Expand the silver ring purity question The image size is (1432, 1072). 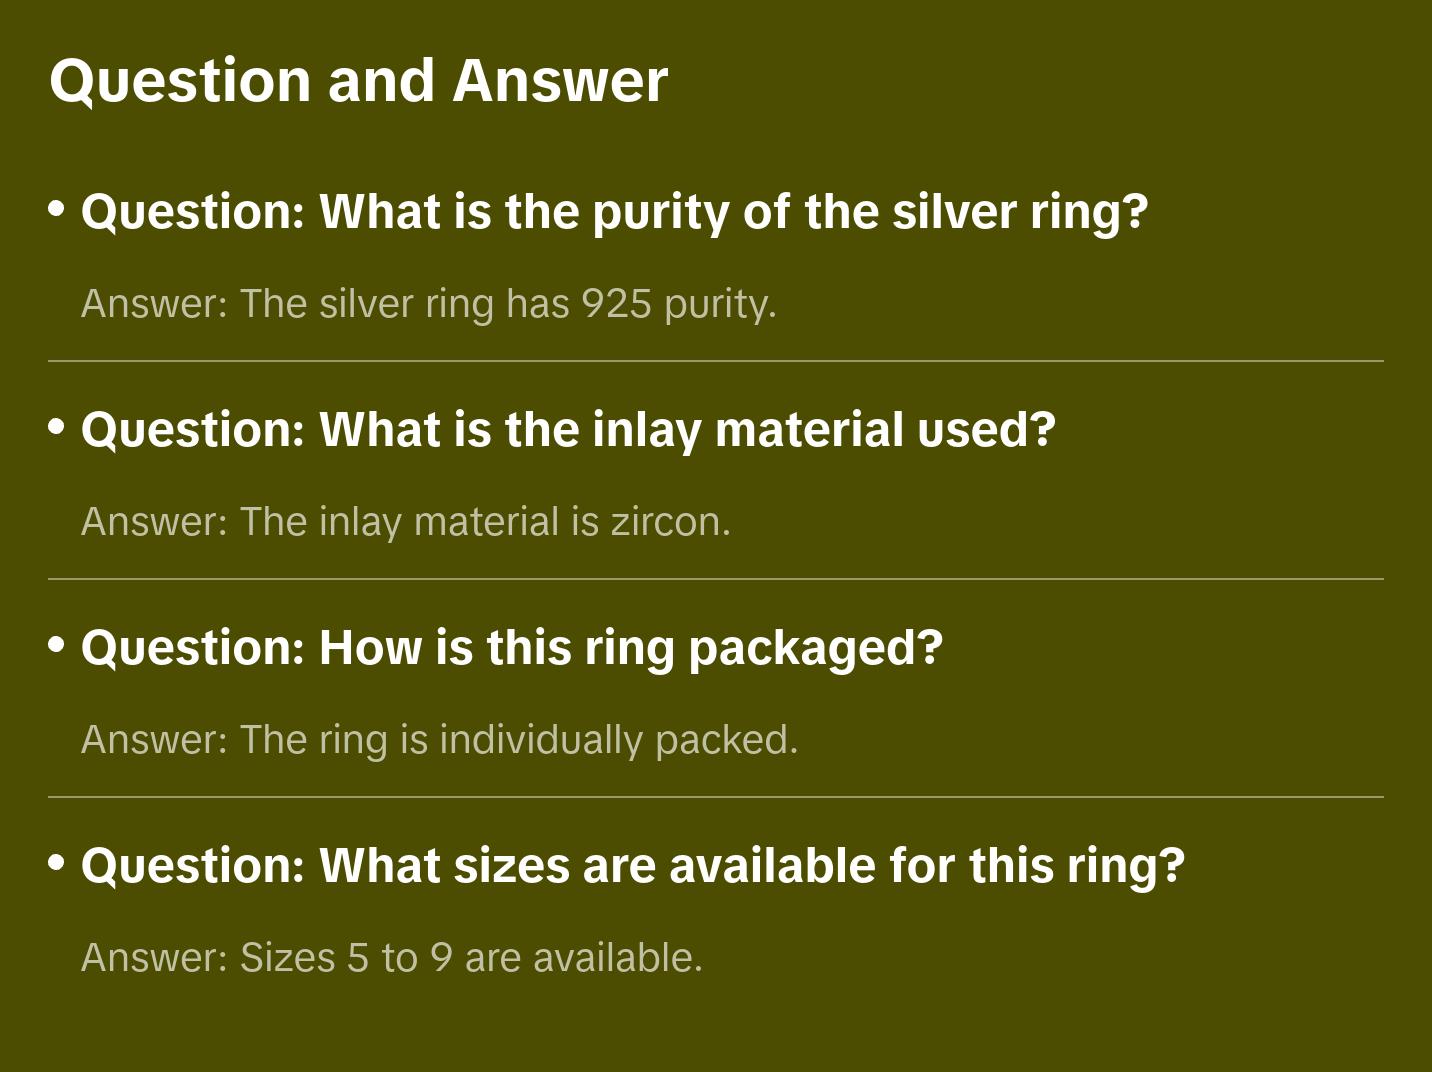614,212
